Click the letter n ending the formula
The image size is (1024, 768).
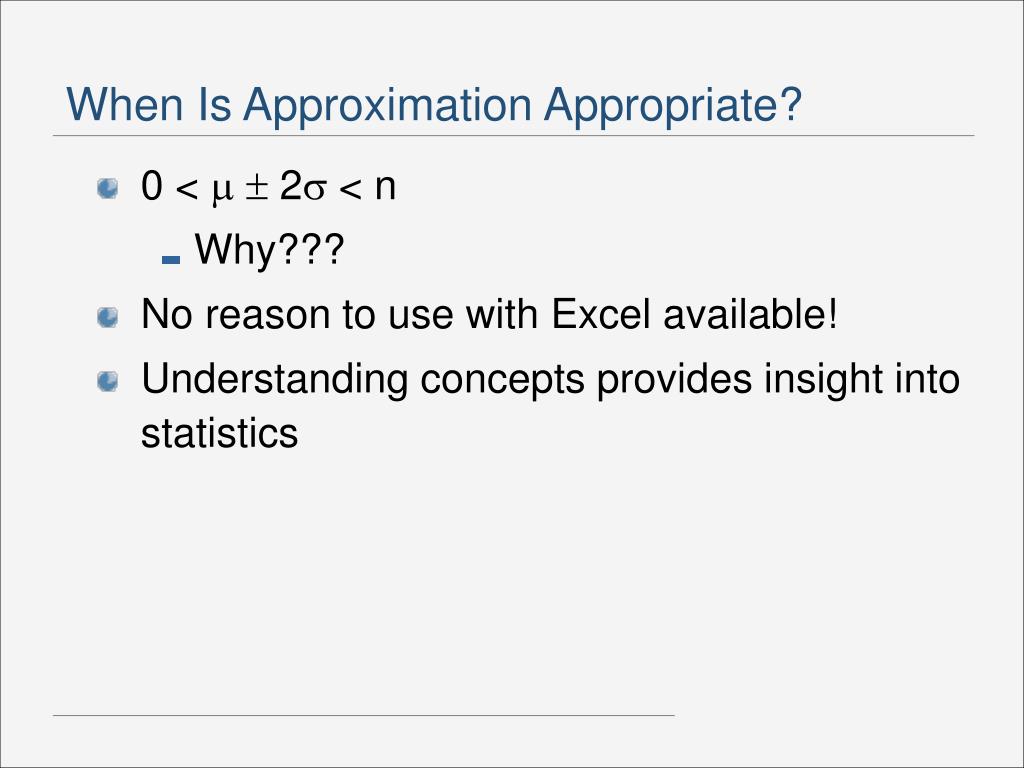[385, 189]
